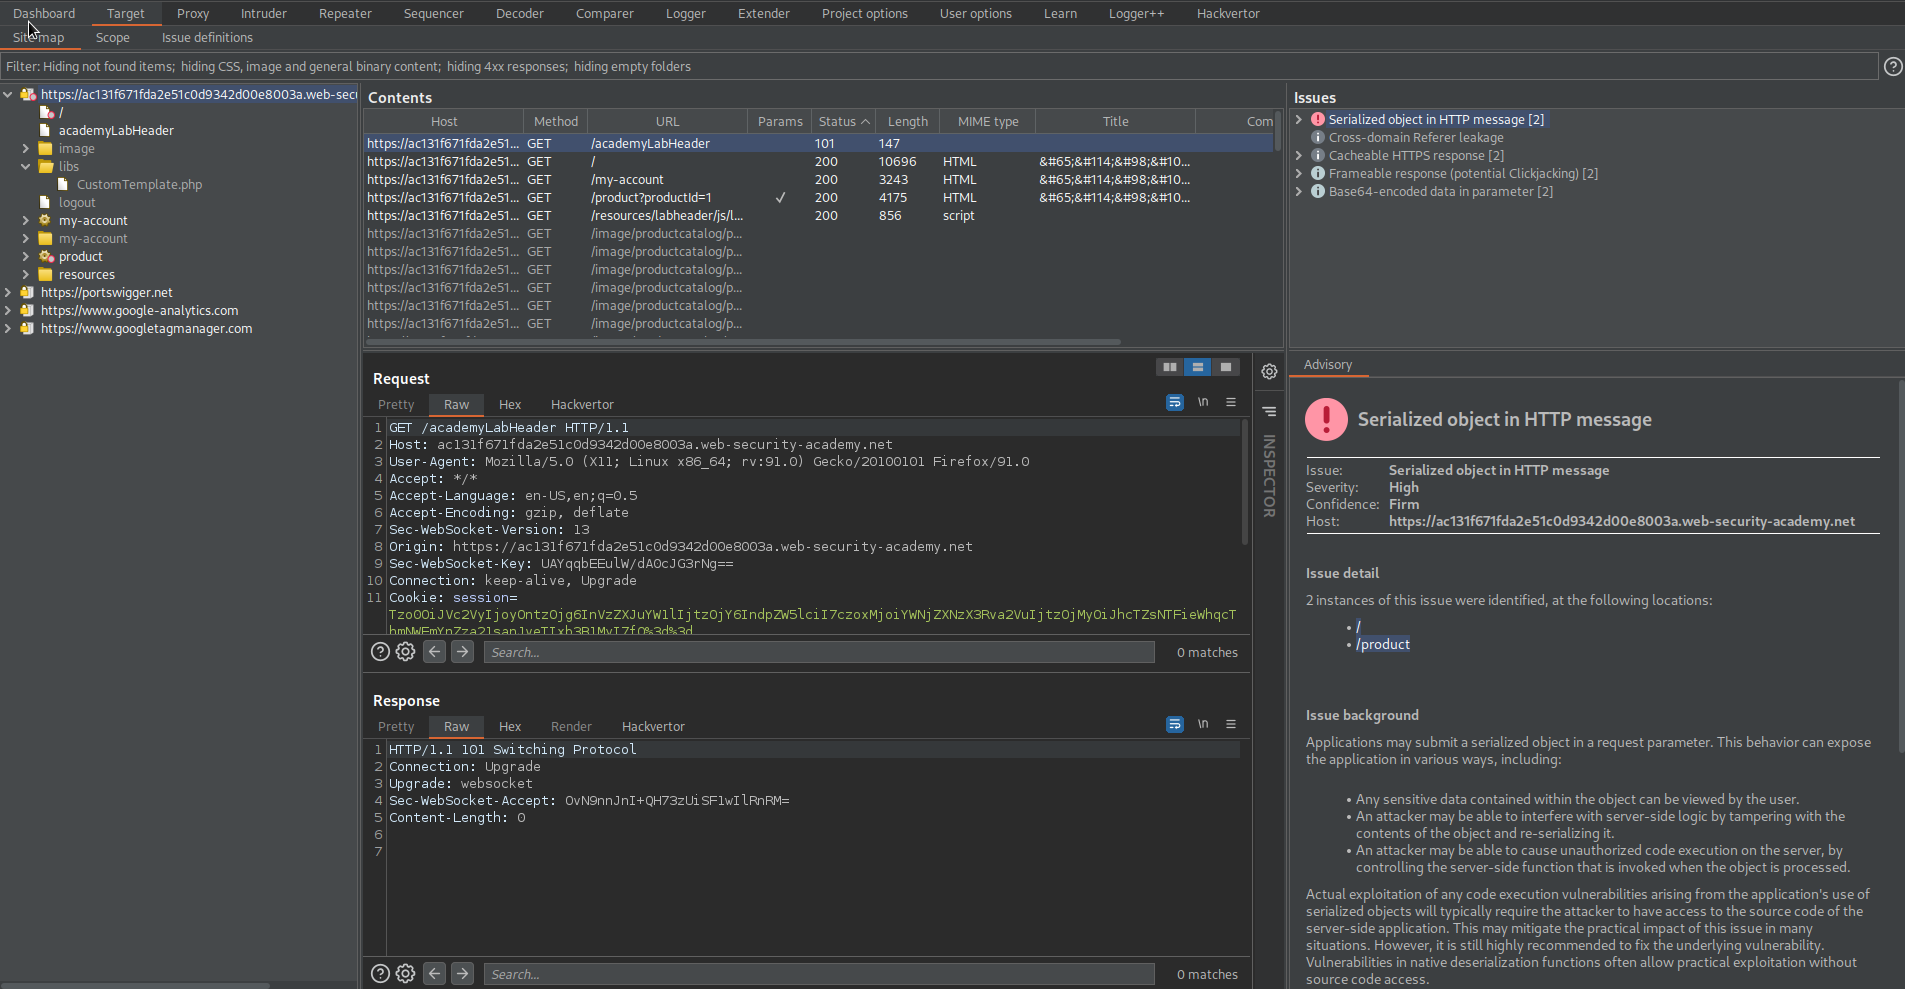Open filter help question mark icon
This screenshot has height=989, width=1905.
(x=1893, y=66)
